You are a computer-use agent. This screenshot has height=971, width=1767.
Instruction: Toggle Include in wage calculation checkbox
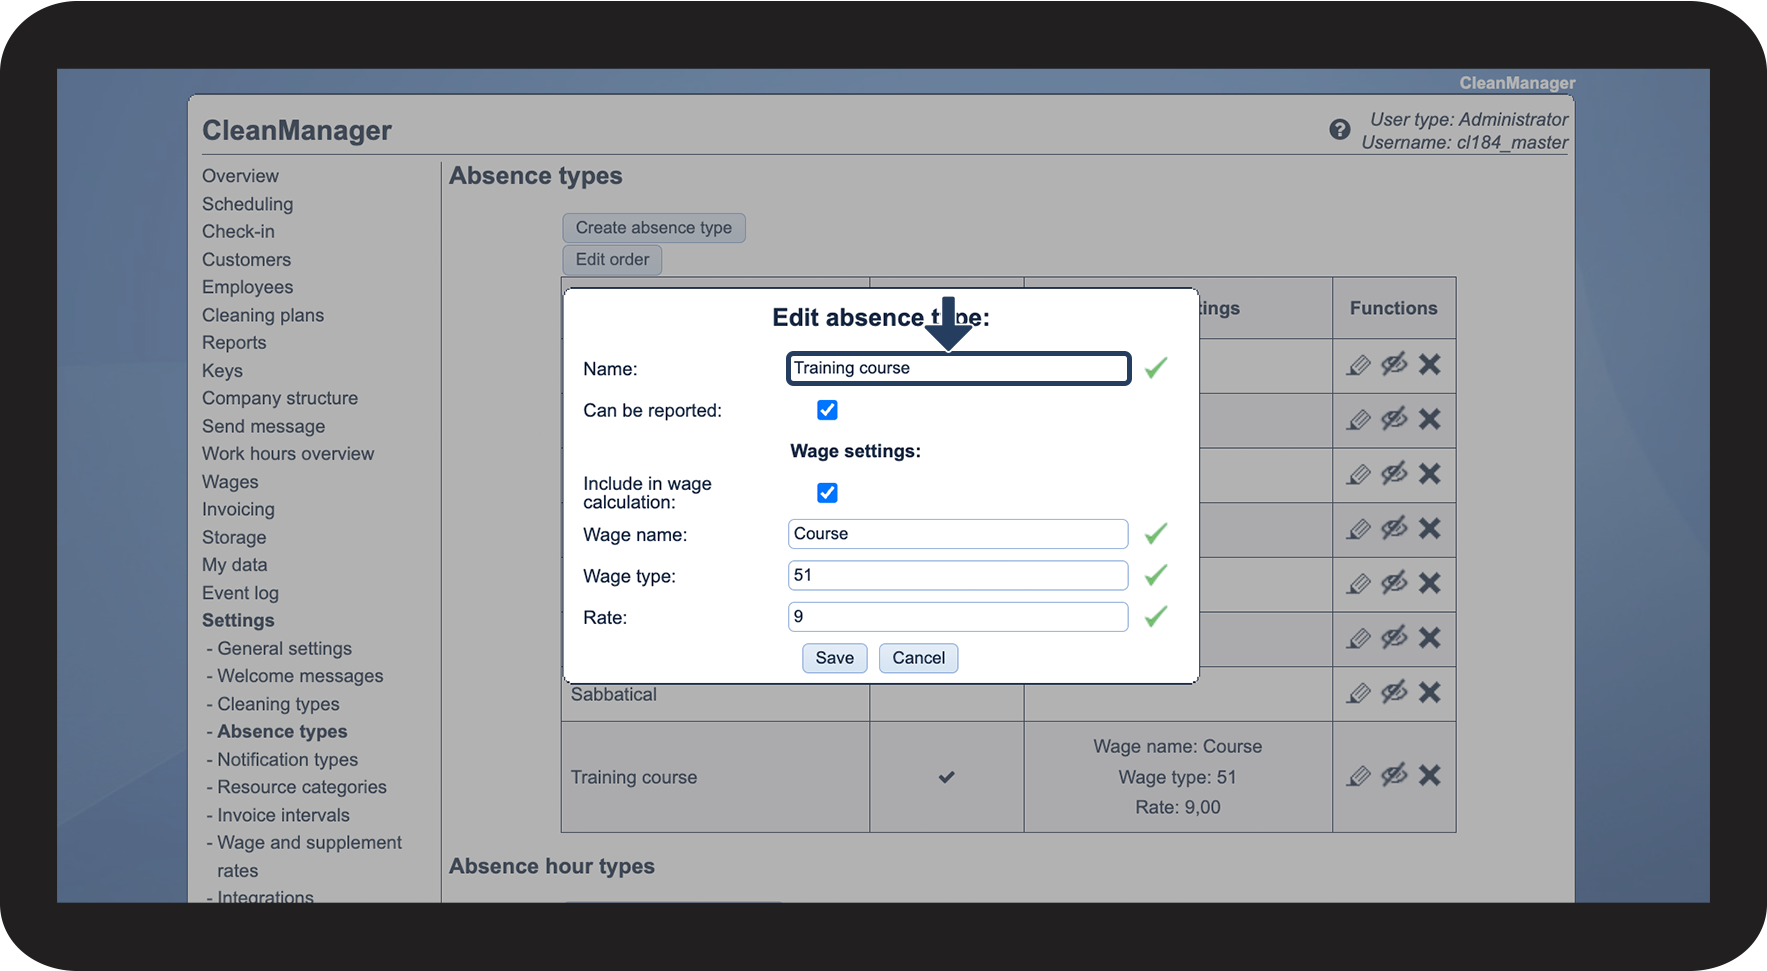[x=827, y=493]
